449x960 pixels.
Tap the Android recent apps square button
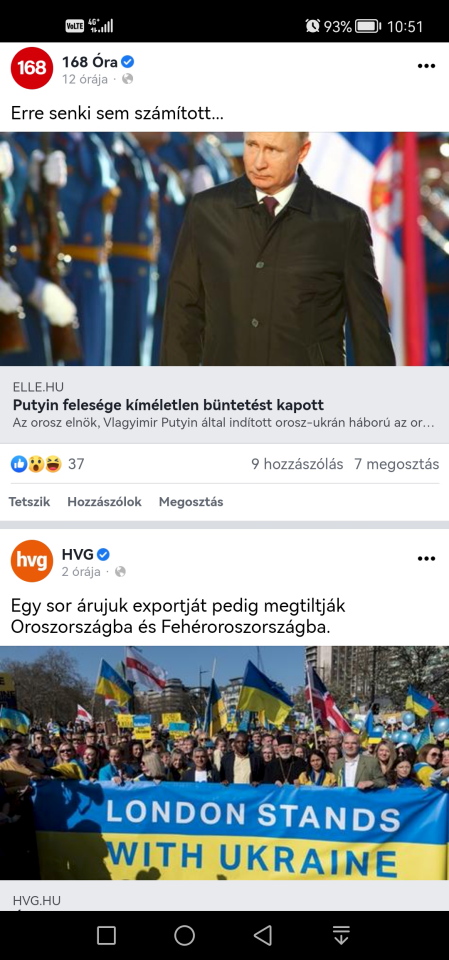click(107, 935)
